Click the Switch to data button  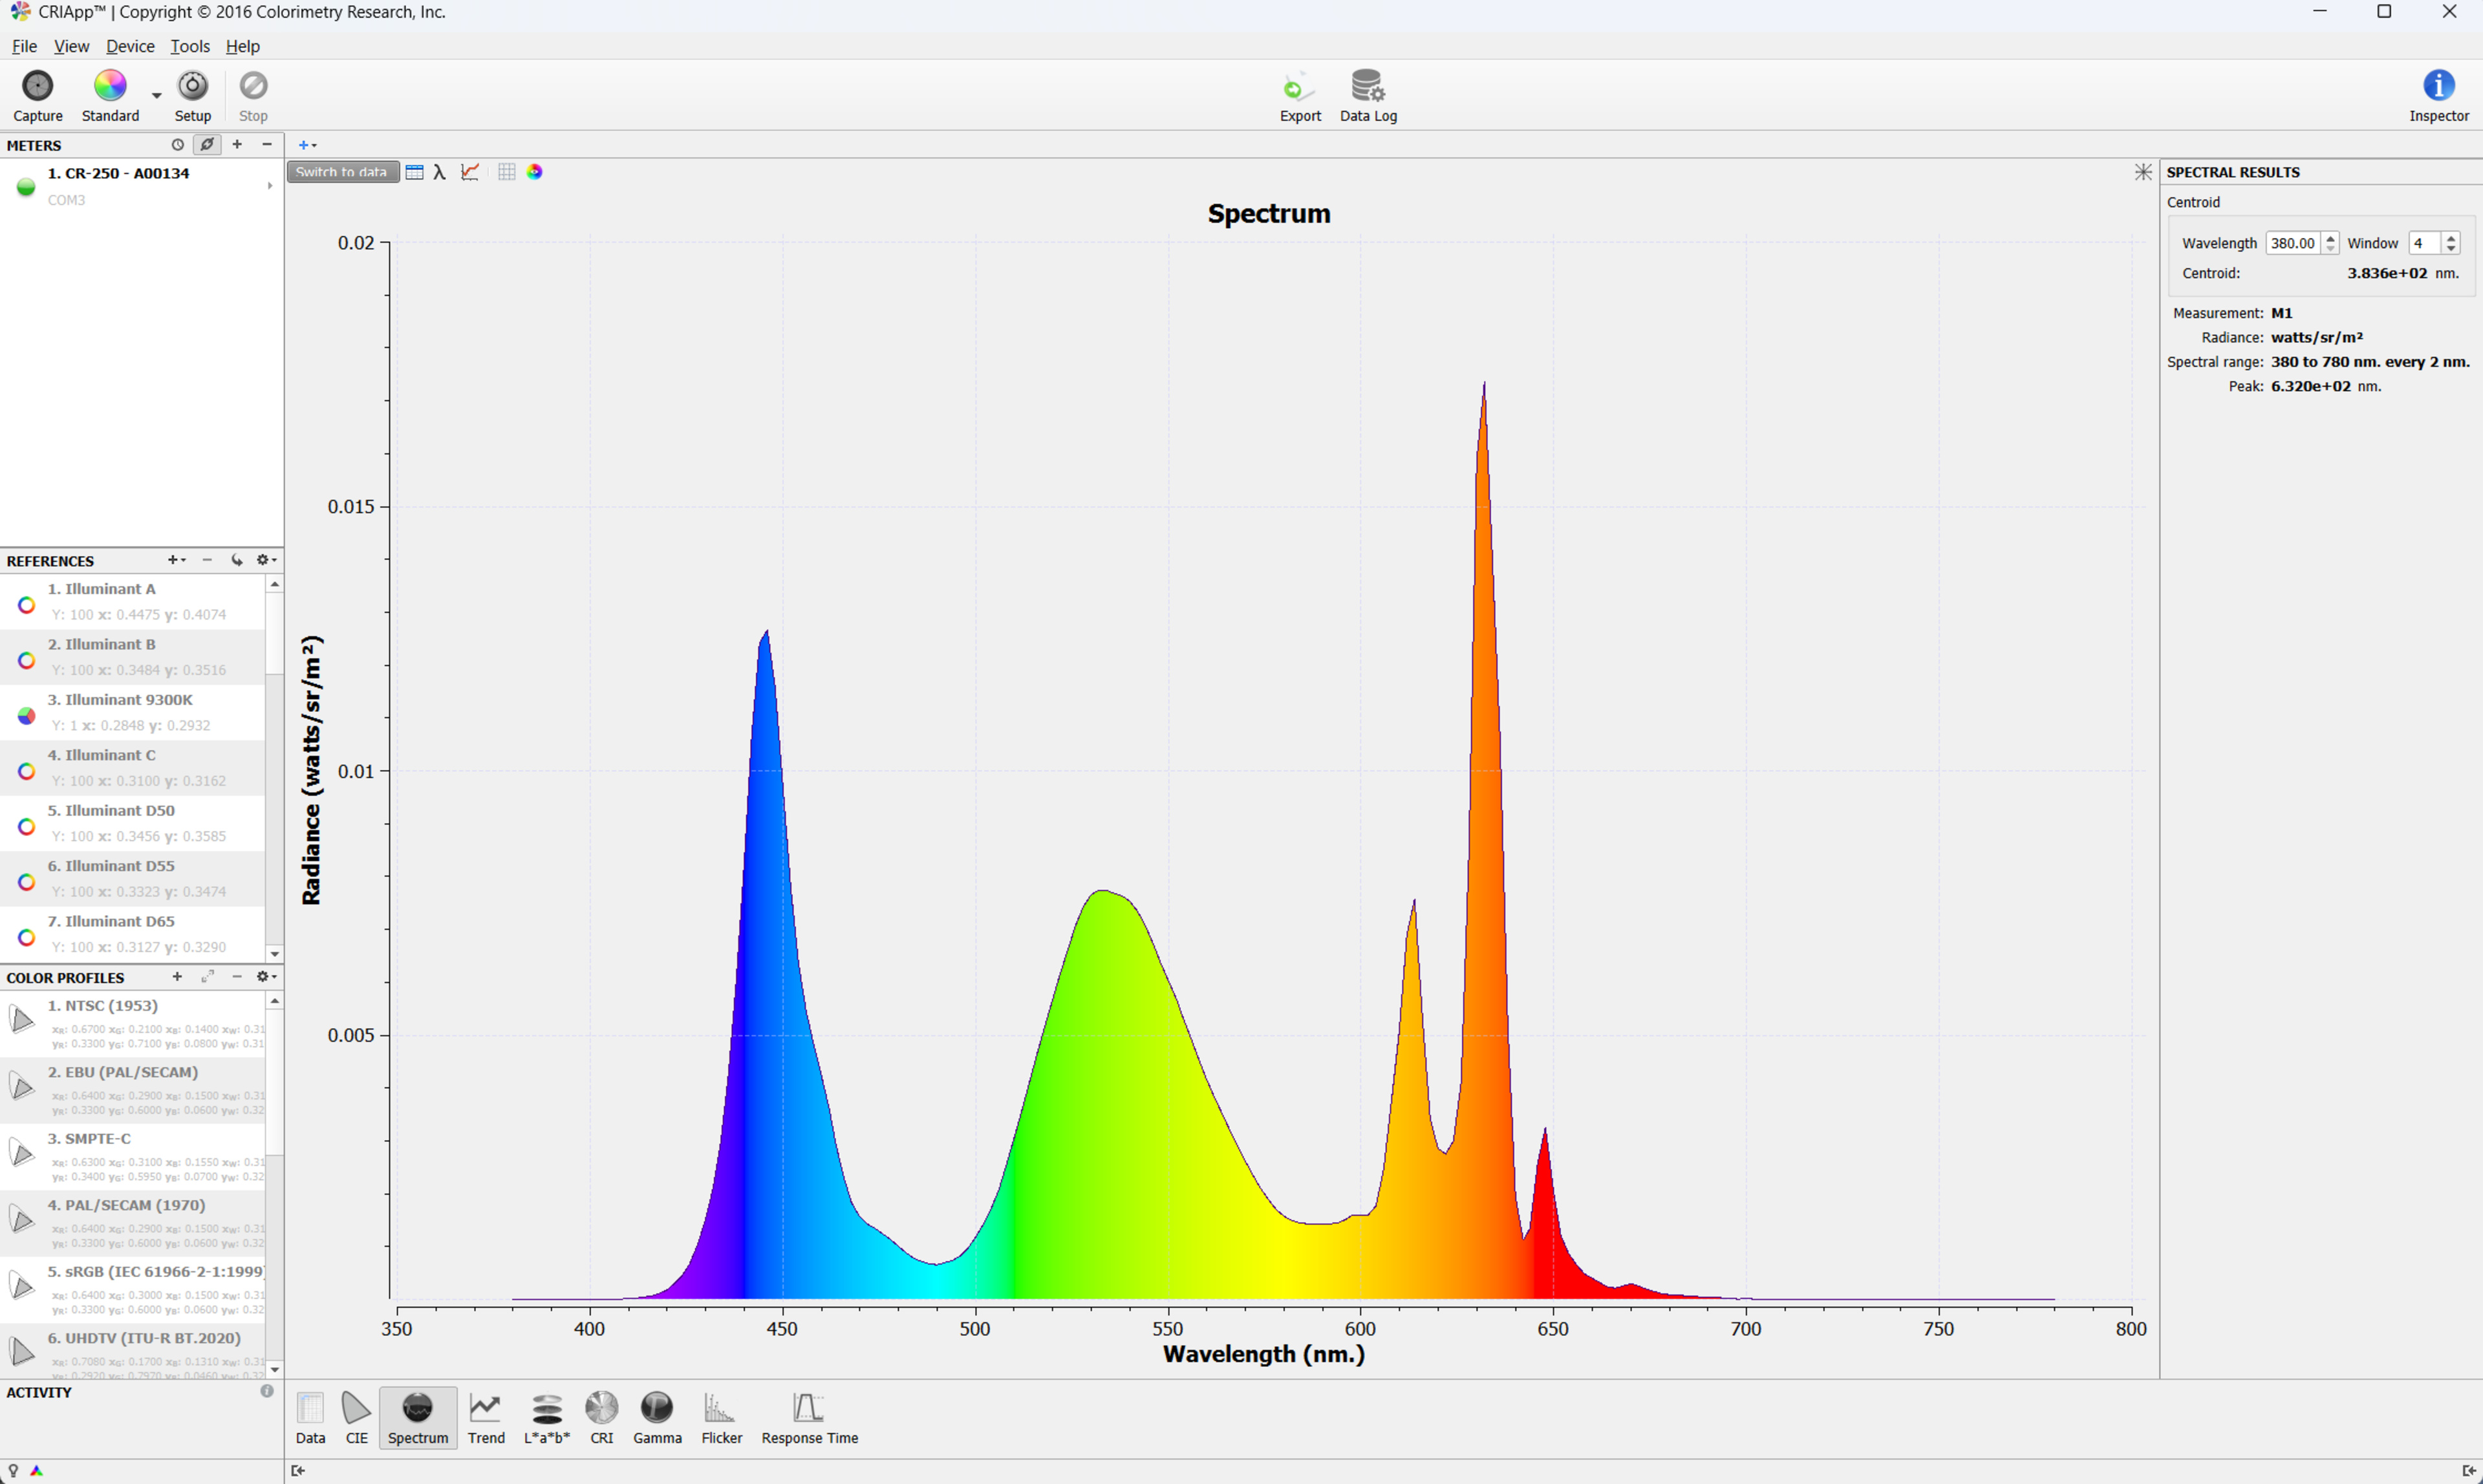pyautogui.click(x=342, y=172)
